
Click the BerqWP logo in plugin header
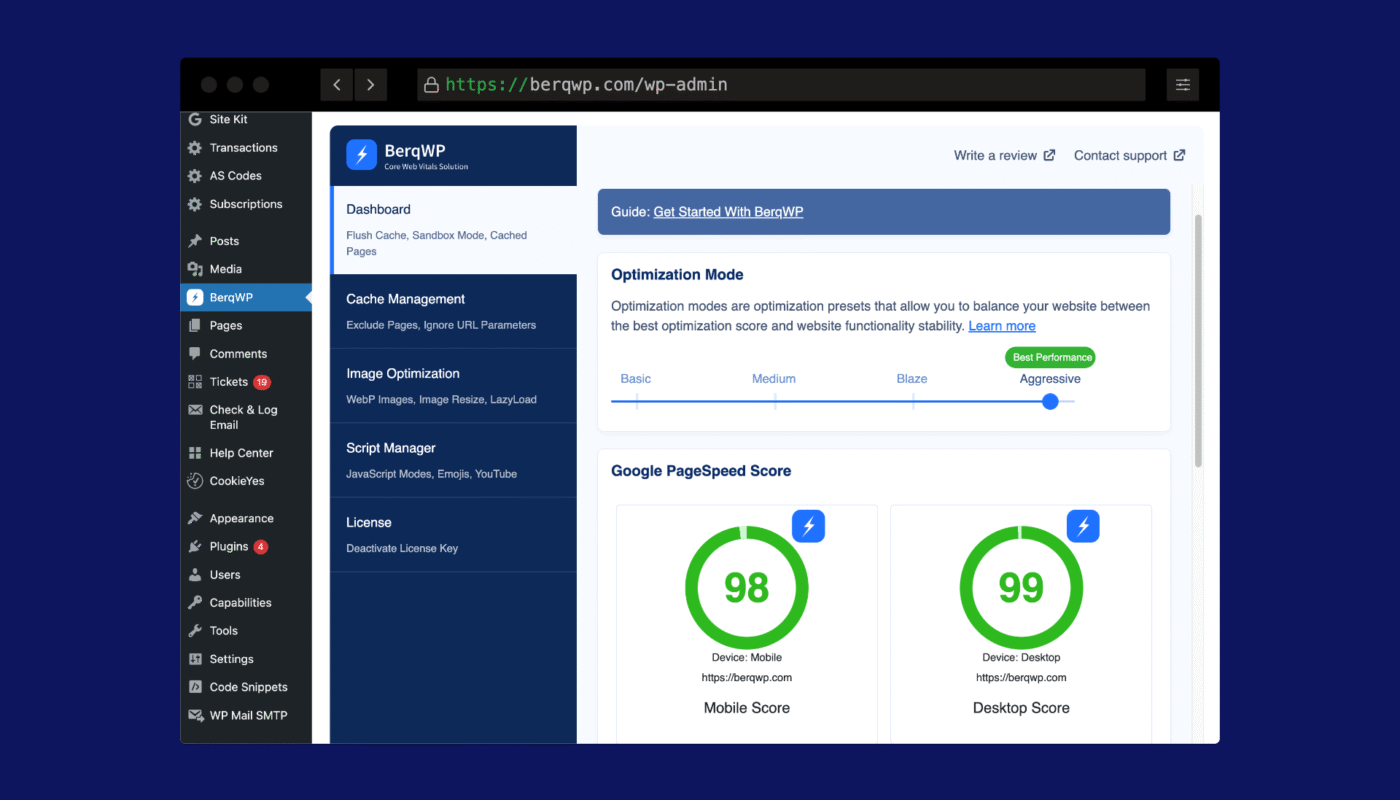[361, 155]
